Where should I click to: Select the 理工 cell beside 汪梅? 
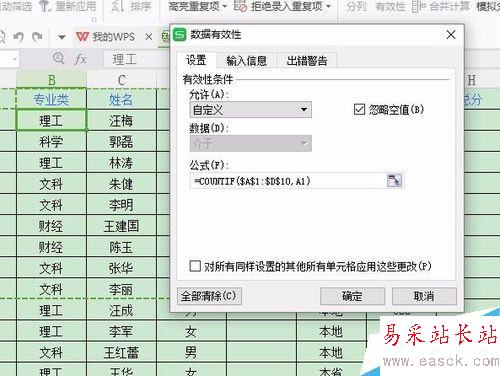point(51,121)
